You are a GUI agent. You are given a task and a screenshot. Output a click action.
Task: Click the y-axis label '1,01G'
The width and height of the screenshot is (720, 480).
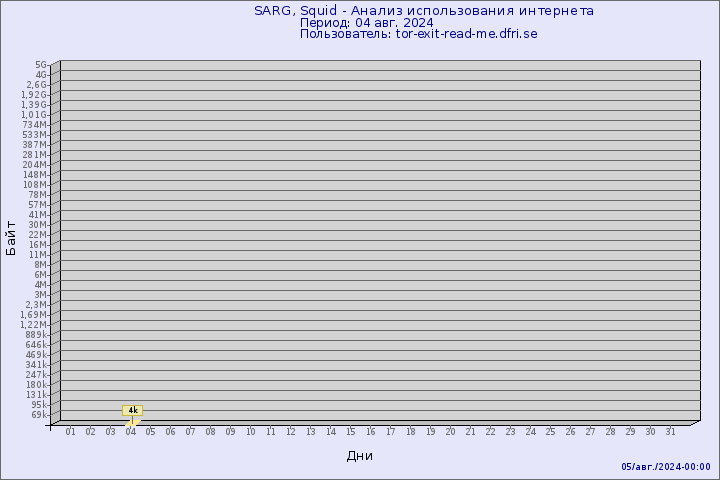pyautogui.click(x=34, y=115)
